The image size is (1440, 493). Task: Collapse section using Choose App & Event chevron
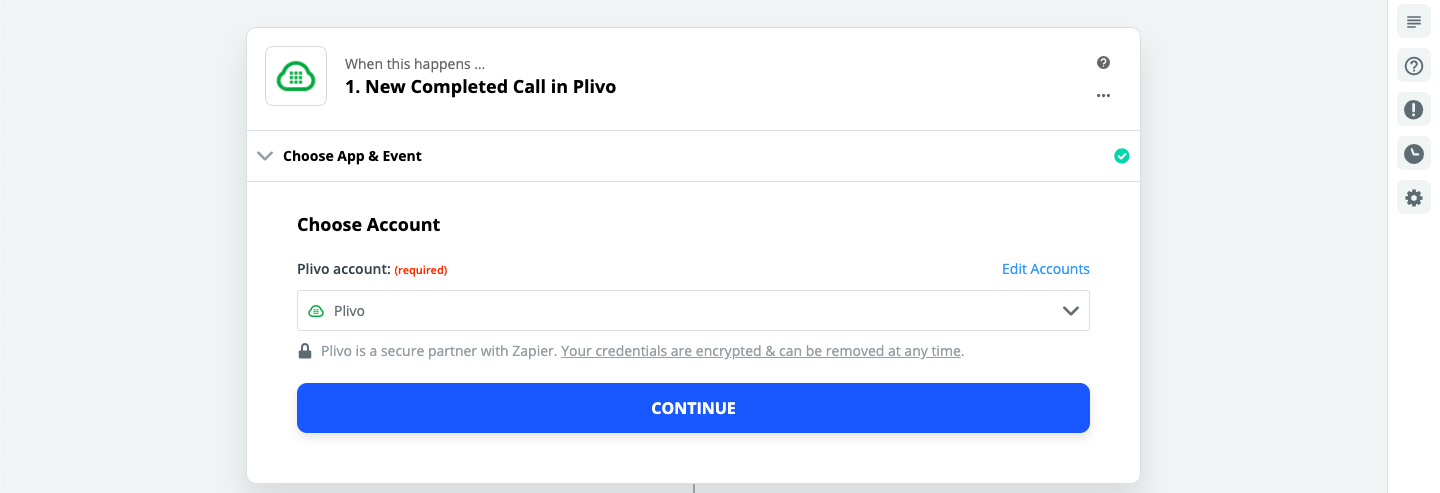coord(265,156)
